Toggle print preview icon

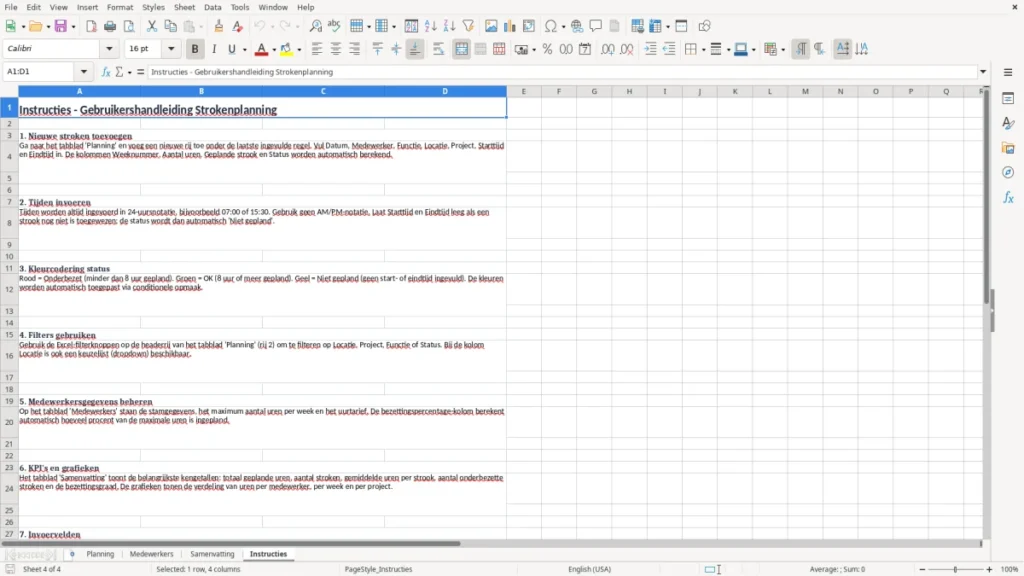tap(129, 26)
